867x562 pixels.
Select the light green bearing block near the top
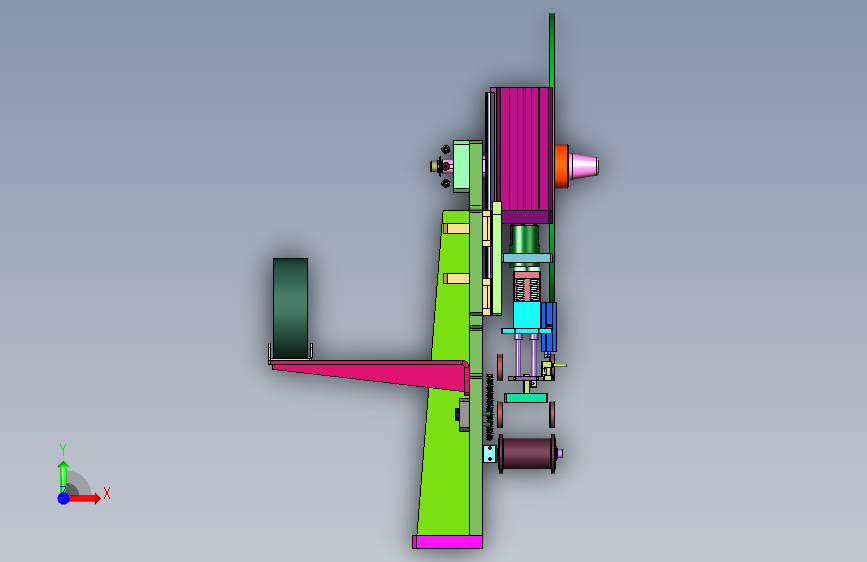coord(461,166)
